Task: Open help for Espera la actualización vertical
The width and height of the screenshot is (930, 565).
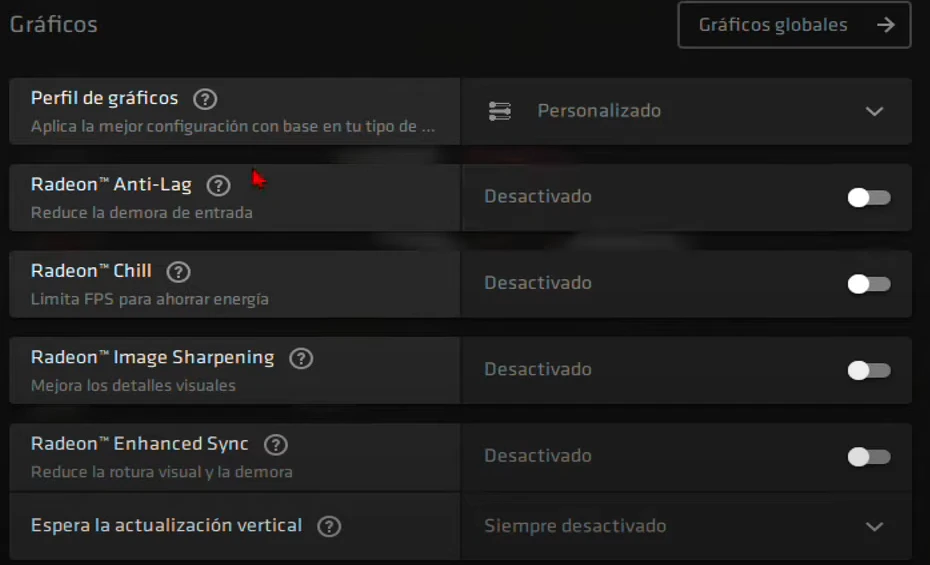Action: [328, 526]
